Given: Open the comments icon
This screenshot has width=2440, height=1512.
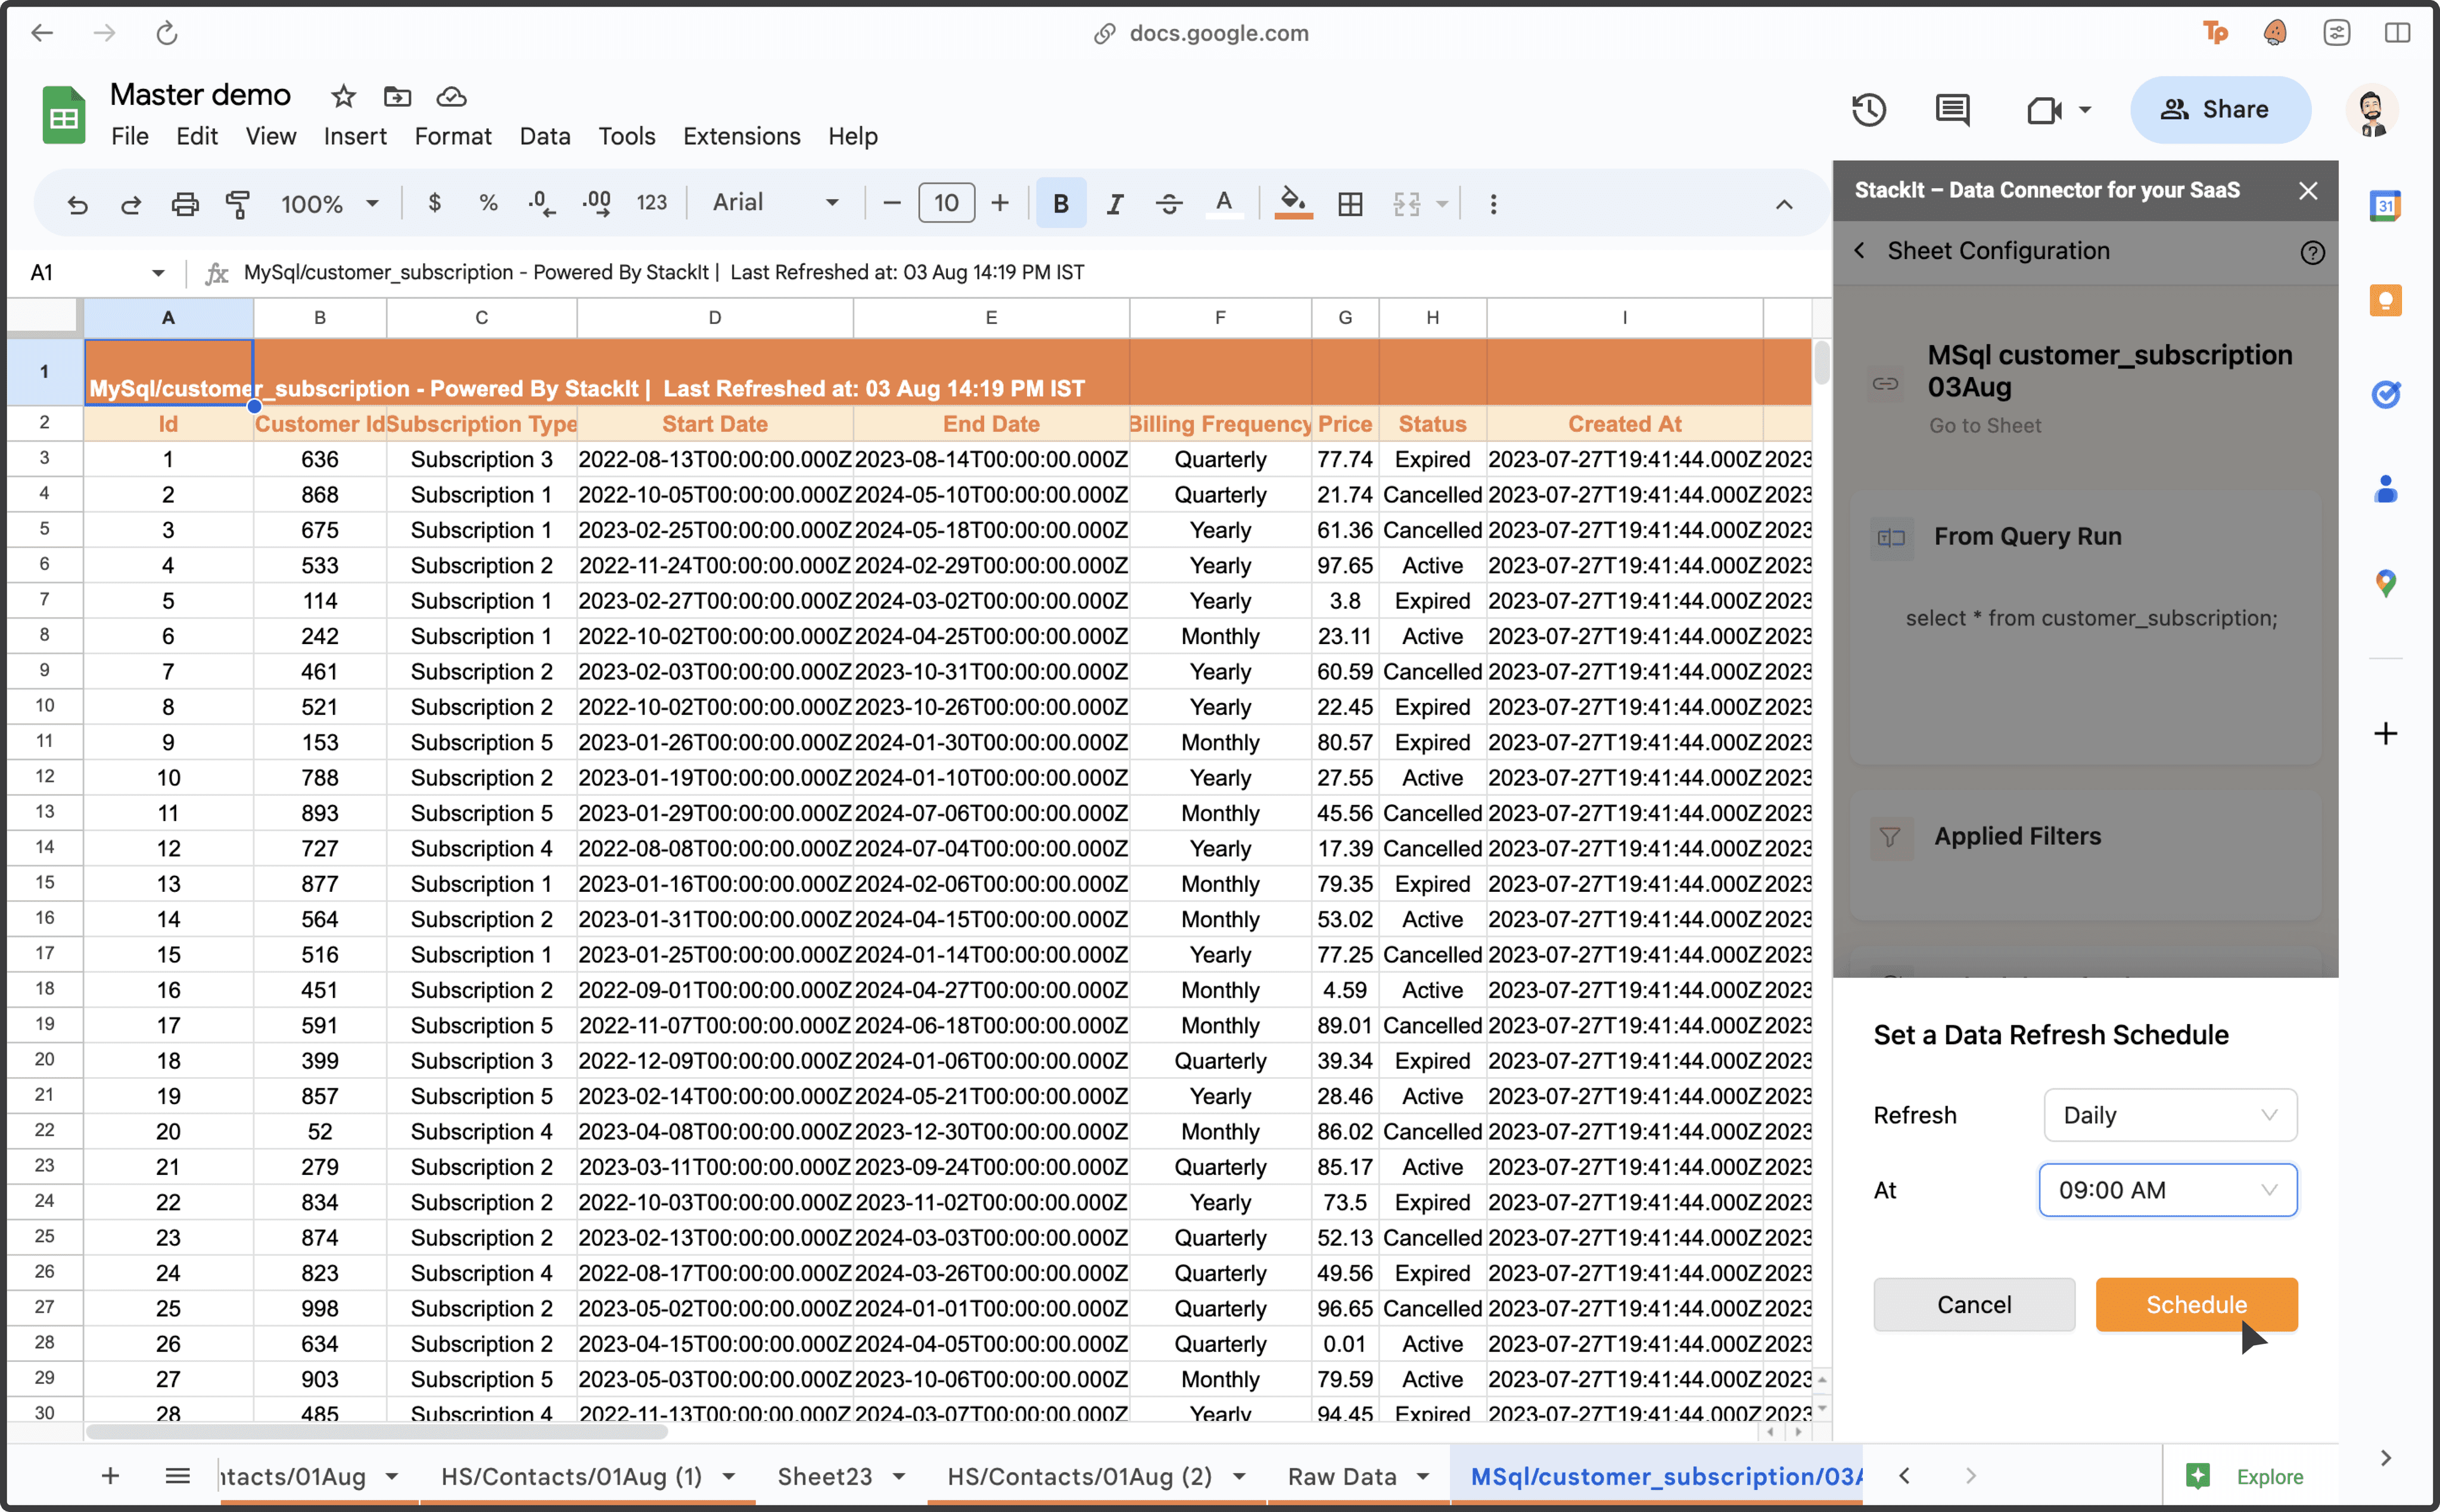Looking at the screenshot, I should click(x=1952, y=109).
